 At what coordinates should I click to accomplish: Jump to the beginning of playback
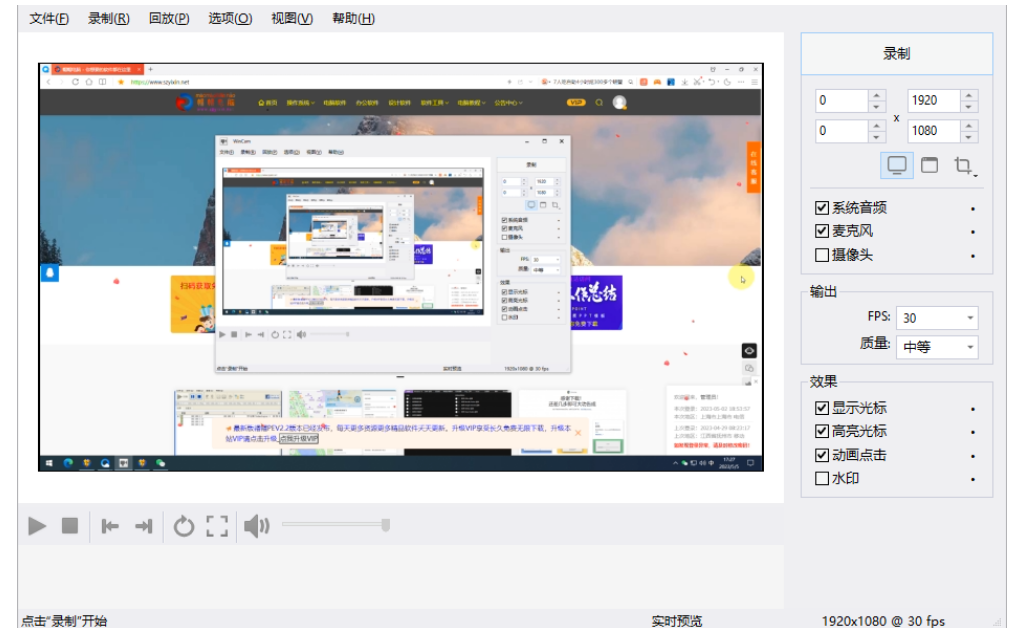[x=110, y=526]
